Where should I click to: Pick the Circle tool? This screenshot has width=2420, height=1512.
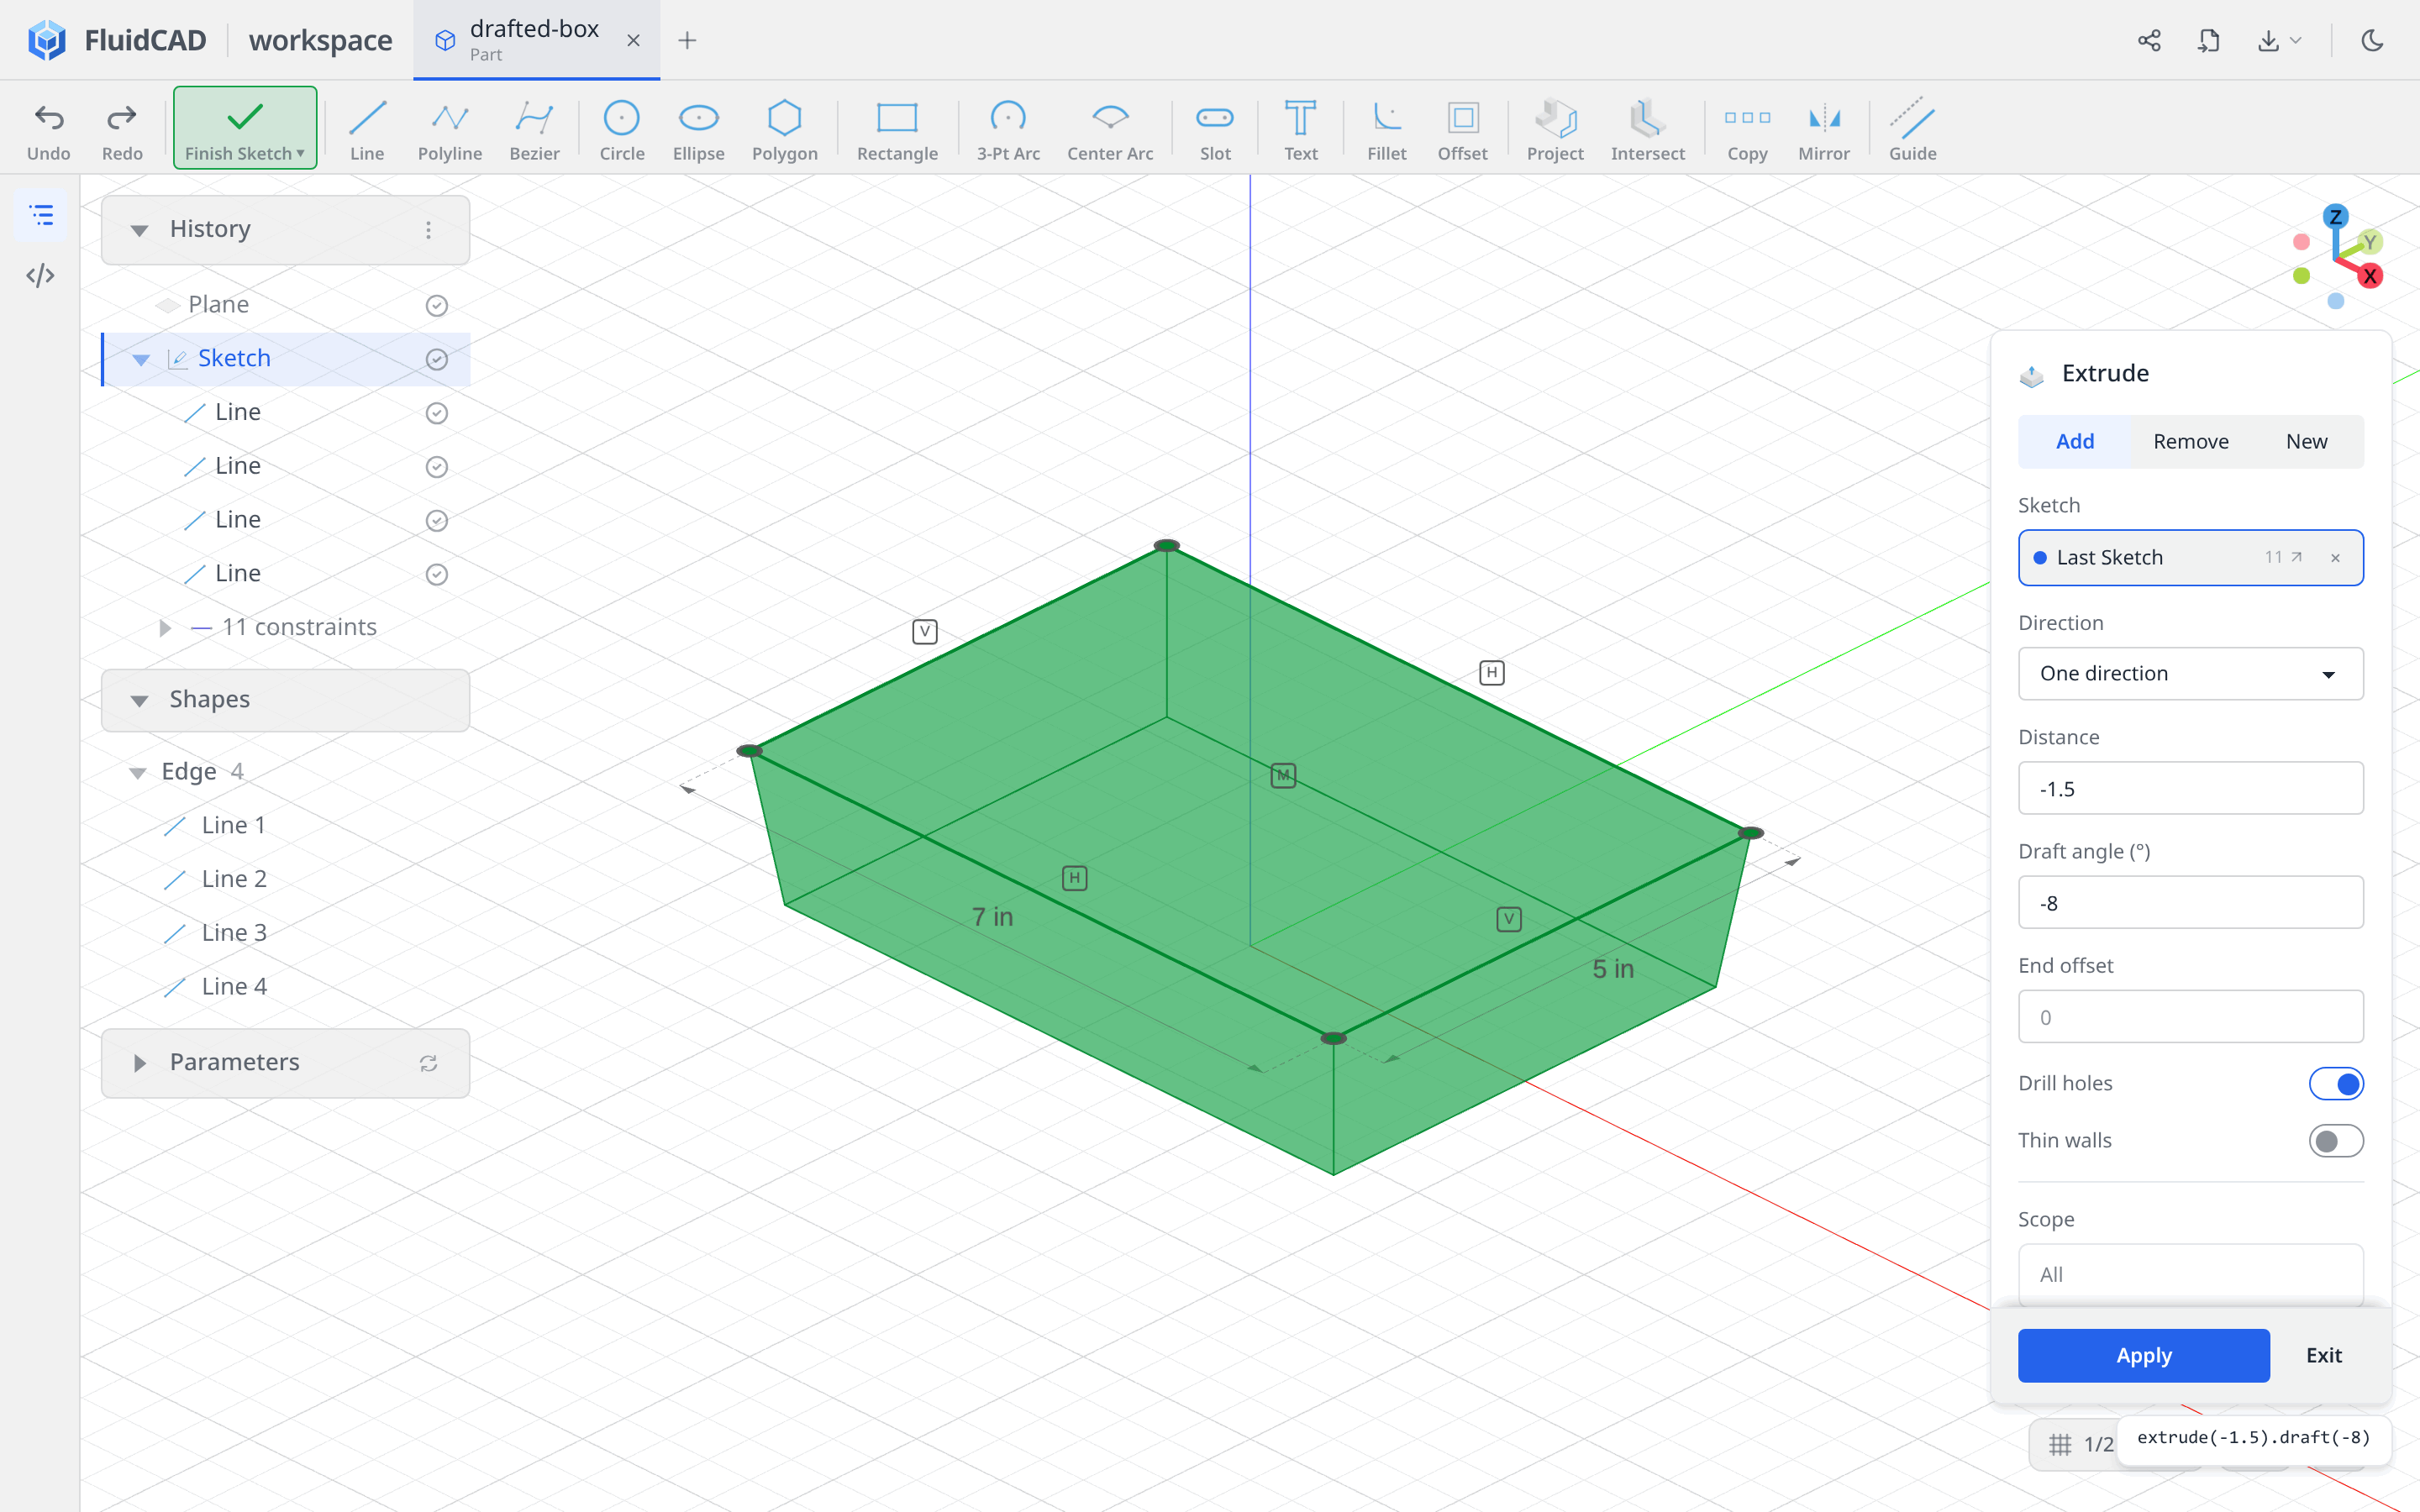click(621, 130)
